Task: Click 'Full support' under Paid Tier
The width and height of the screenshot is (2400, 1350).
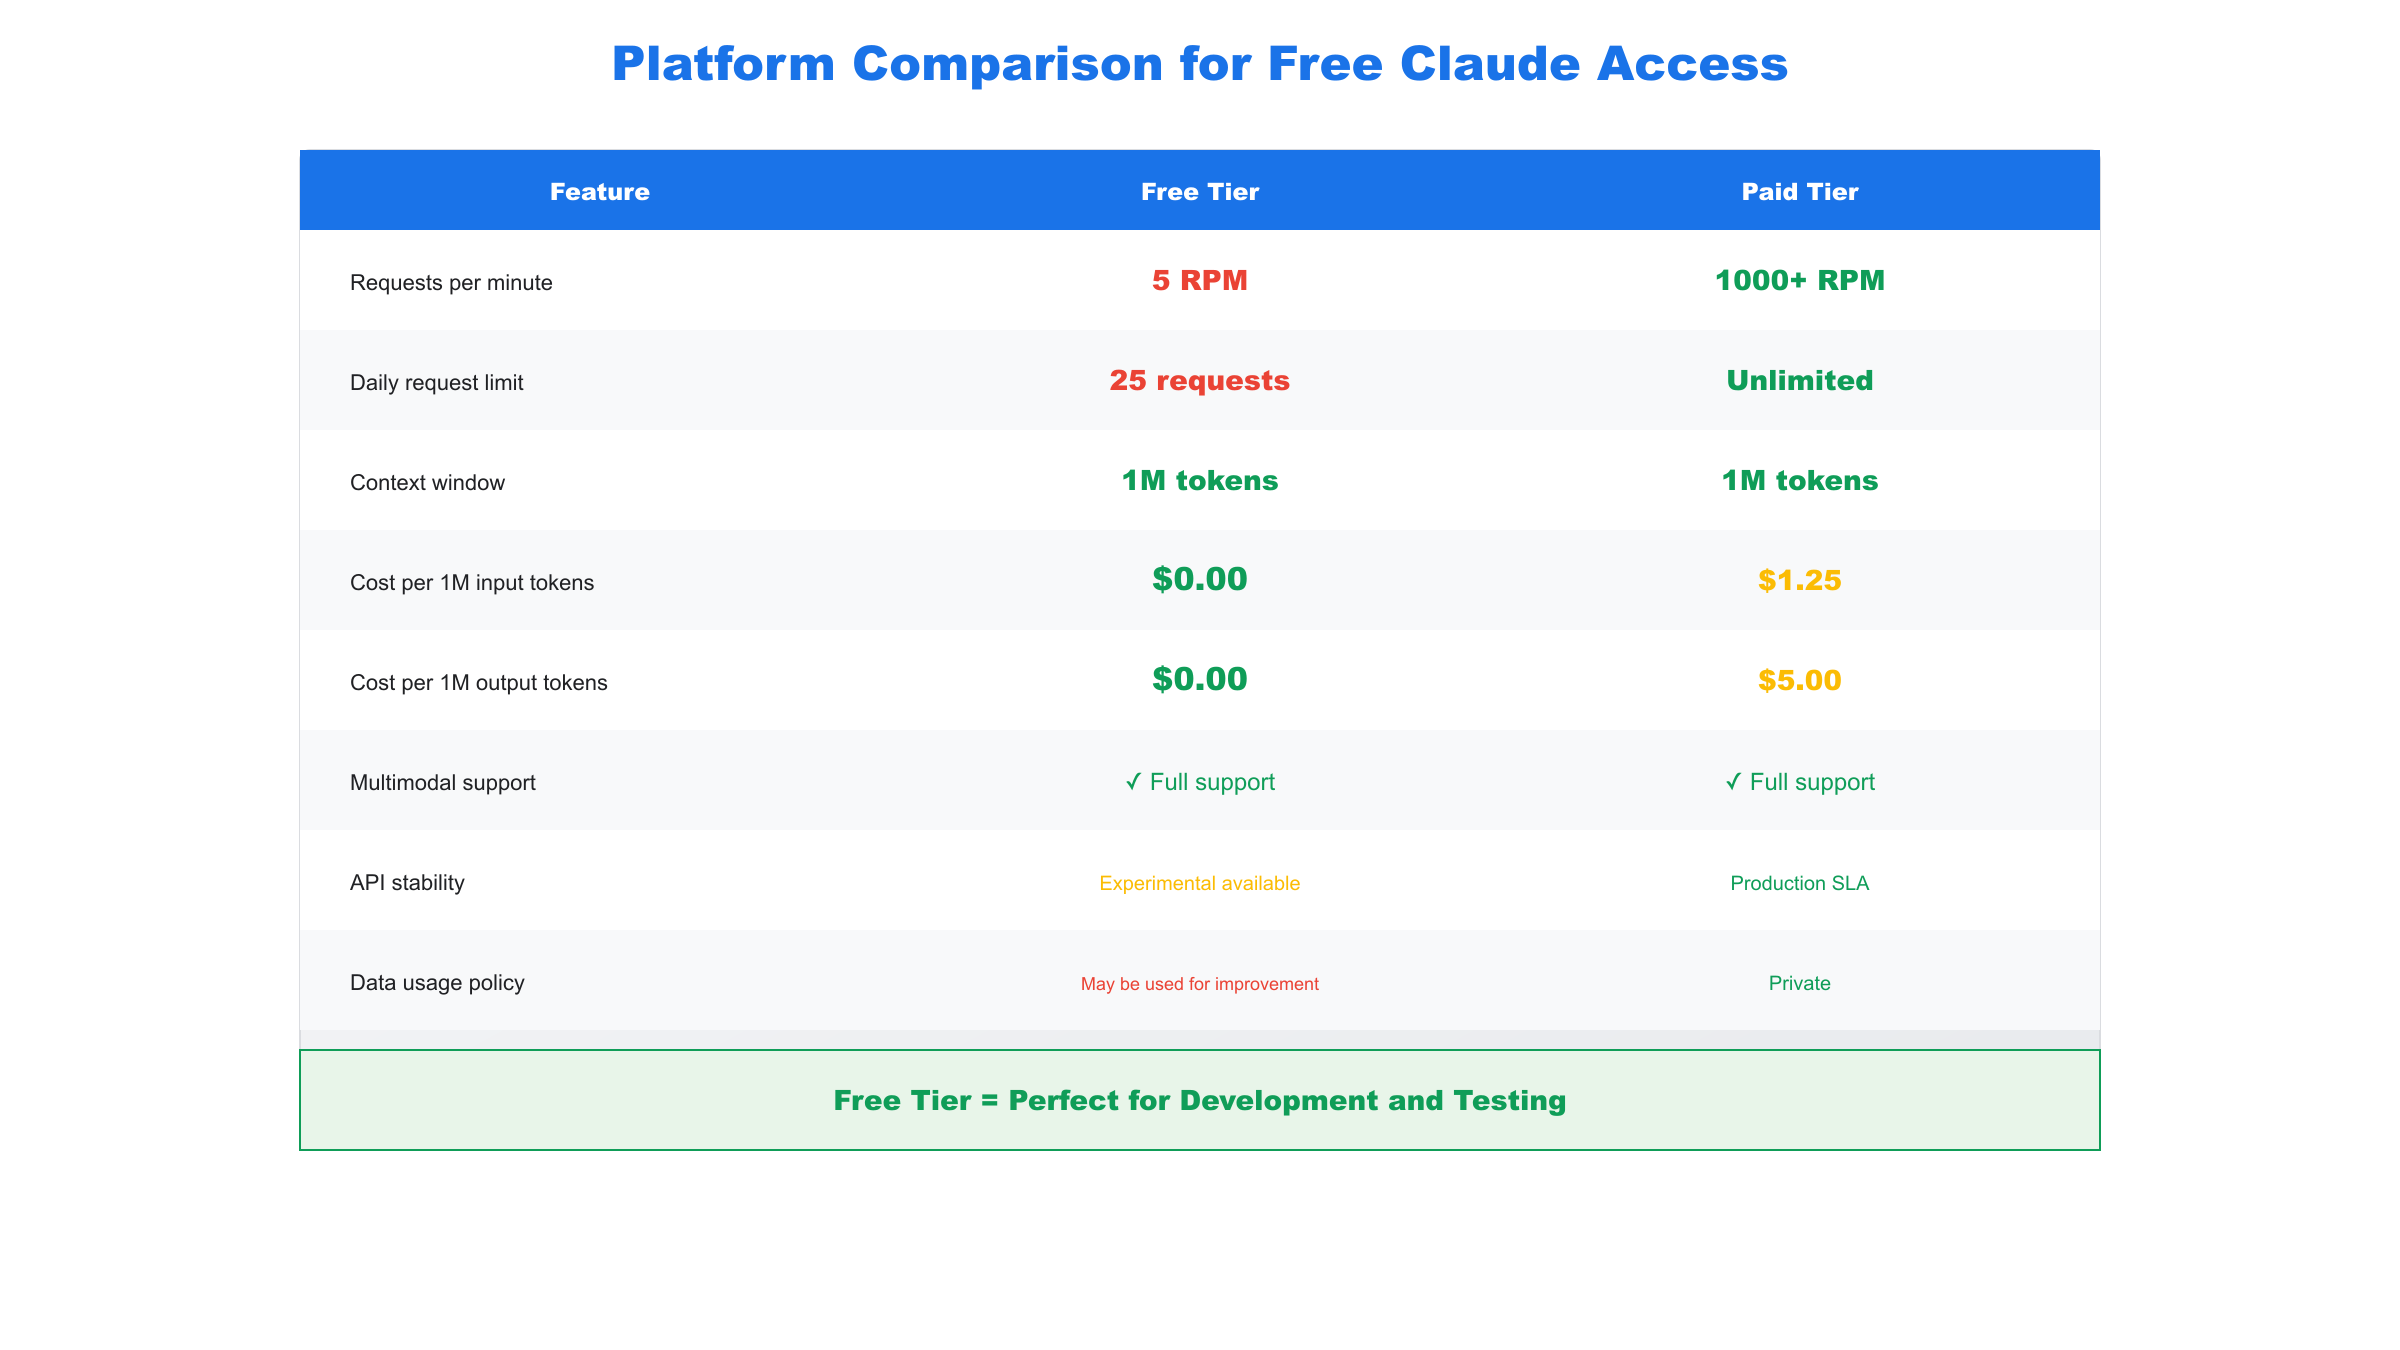Action: [1800, 782]
